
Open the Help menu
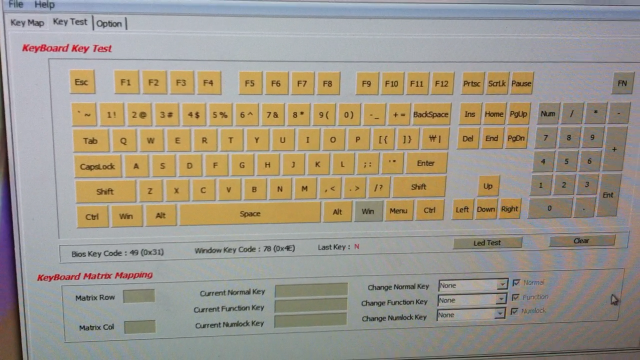click(x=44, y=5)
